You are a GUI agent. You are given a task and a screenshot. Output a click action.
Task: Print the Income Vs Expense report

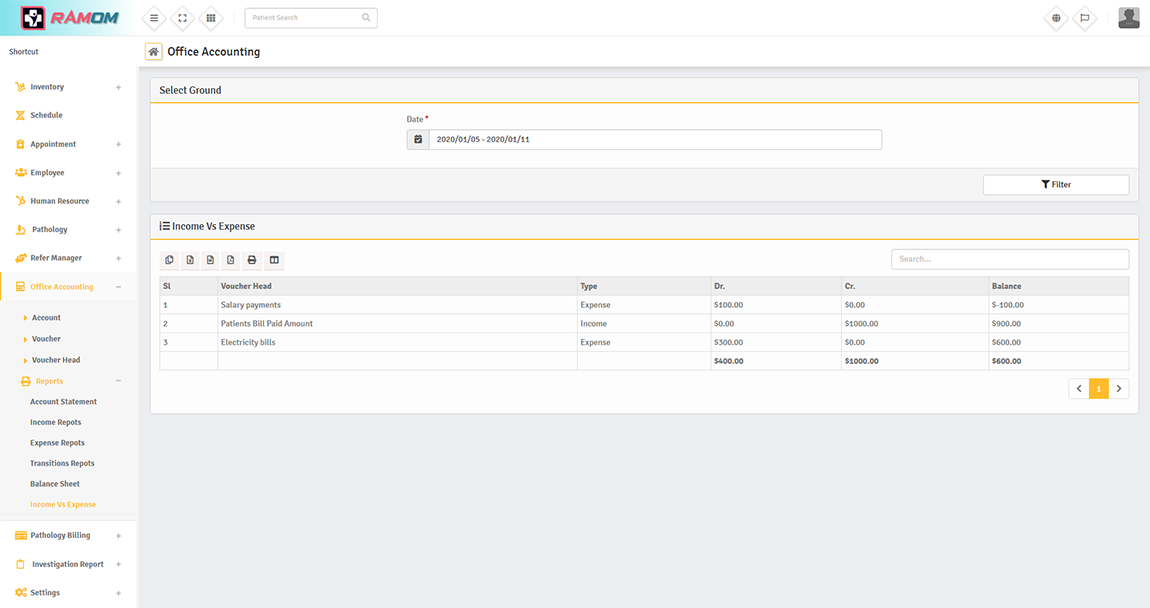click(252, 260)
